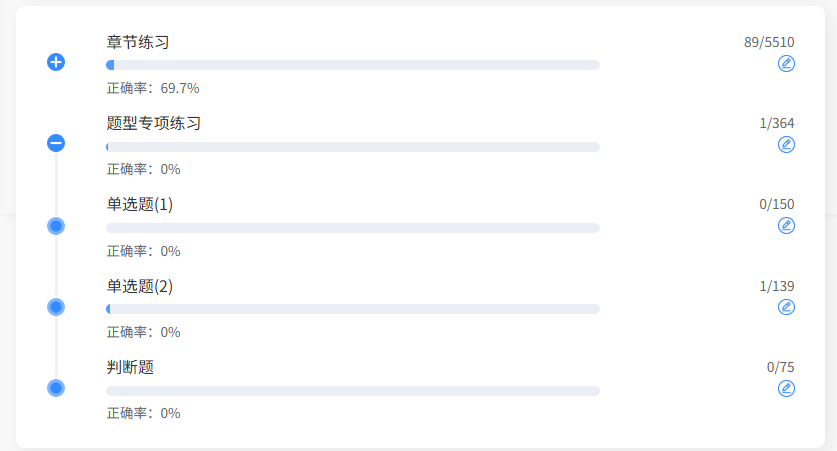This screenshot has width=837, height=451.
Task: Collapse 题型专项练习 with minus icon
Action: coord(56,143)
